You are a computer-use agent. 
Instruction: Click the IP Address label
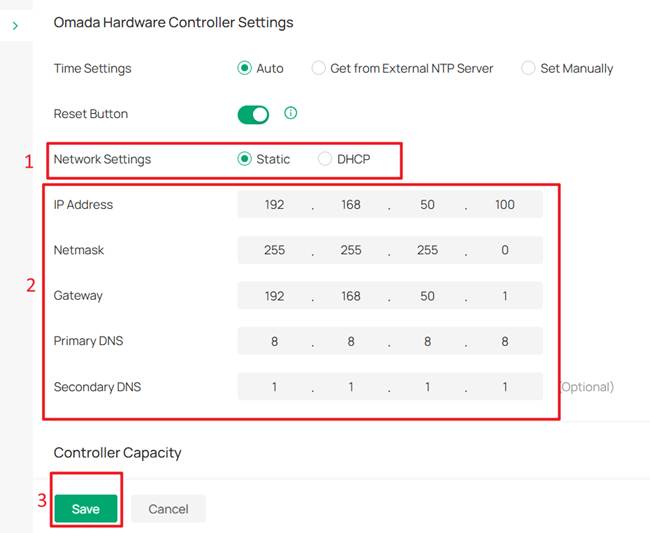tap(83, 204)
